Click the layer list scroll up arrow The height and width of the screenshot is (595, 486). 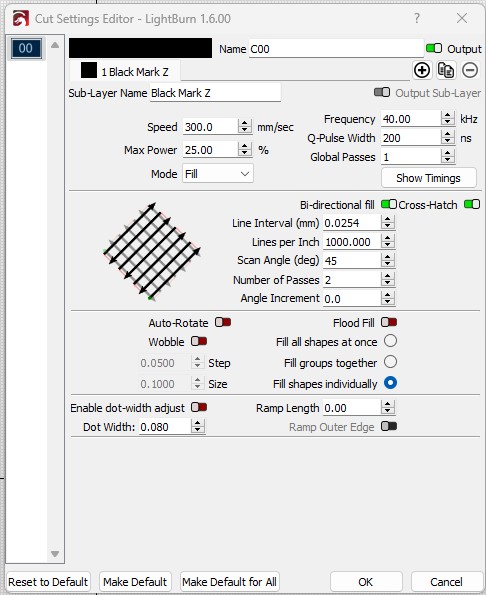pyautogui.click(x=55, y=45)
